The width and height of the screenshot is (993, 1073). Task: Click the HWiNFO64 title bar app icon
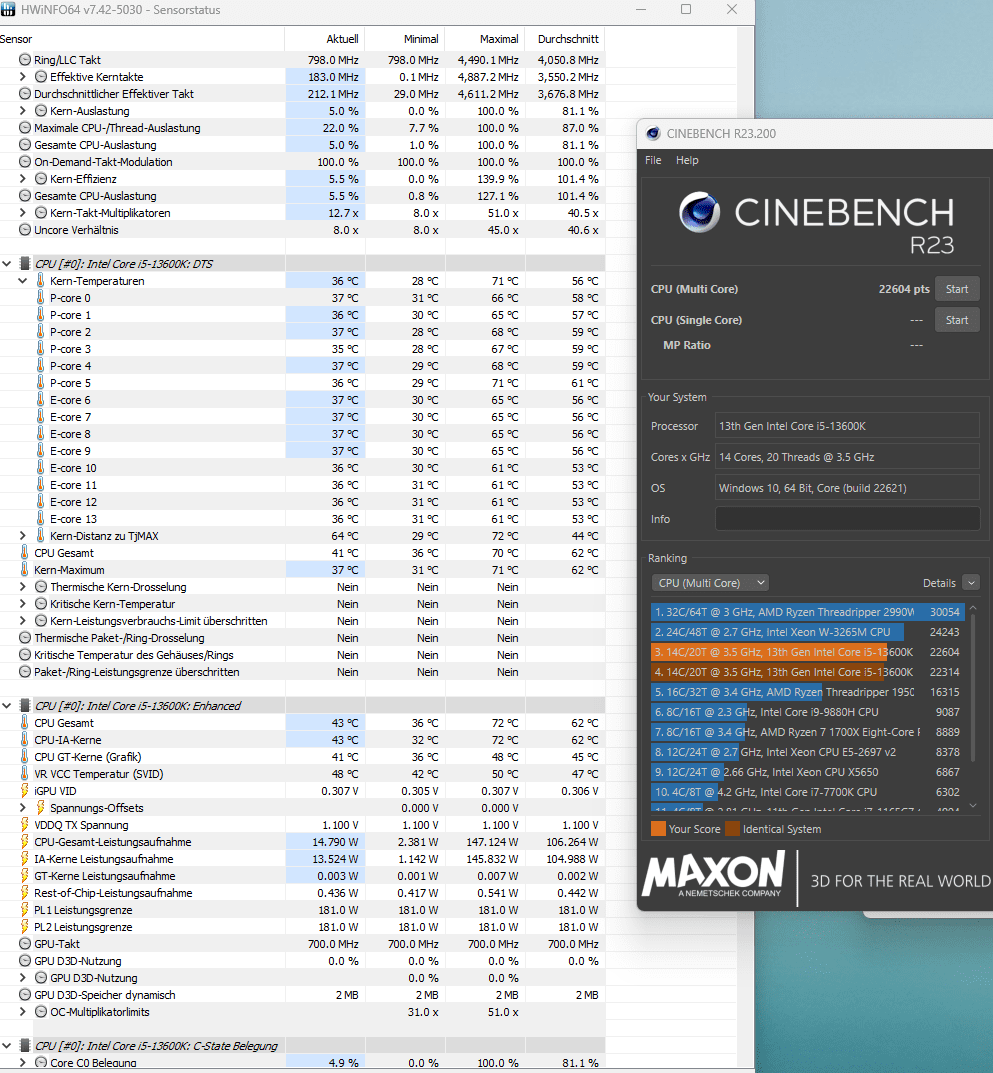pyautogui.click(x=8, y=10)
